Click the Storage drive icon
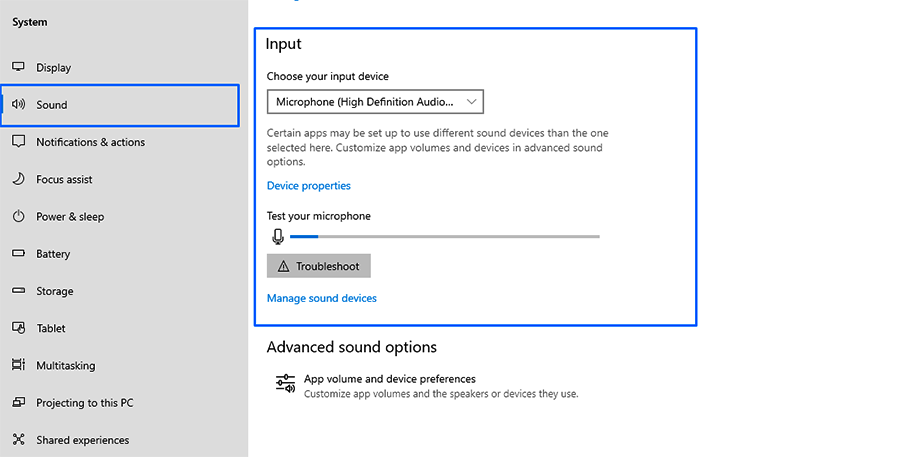The image size is (924, 457). pos(19,290)
